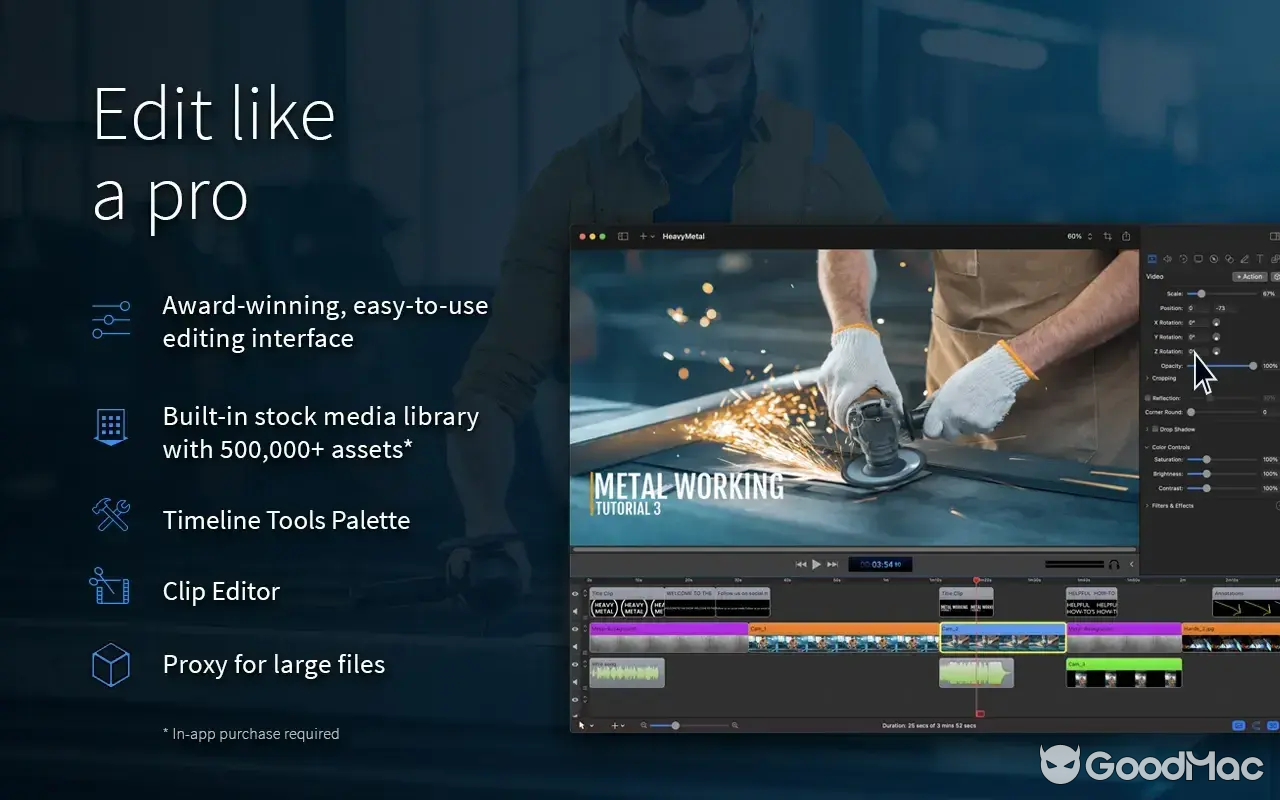Enable the Reflection checkbox
The image size is (1280, 800).
(1148, 397)
